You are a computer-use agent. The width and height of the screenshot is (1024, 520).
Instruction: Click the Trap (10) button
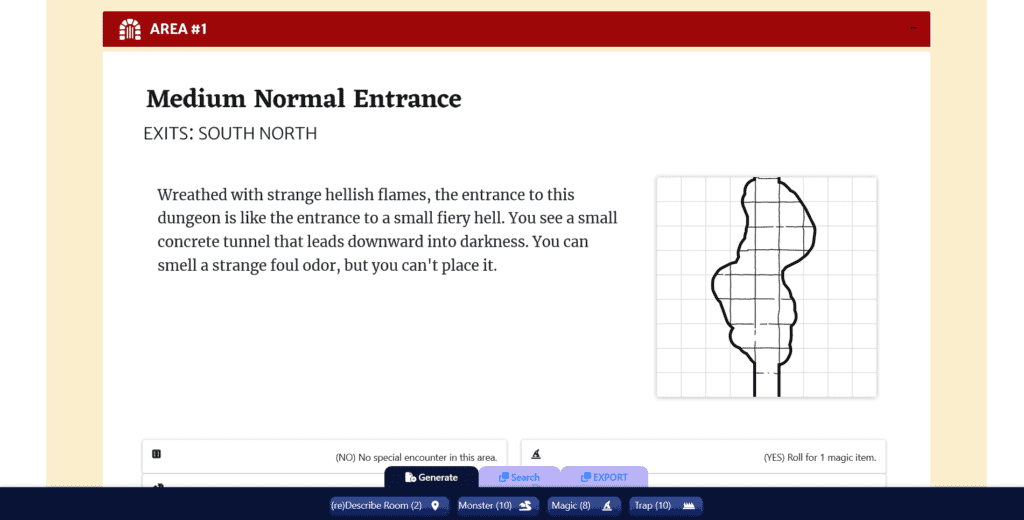pyautogui.click(x=665, y=506)
